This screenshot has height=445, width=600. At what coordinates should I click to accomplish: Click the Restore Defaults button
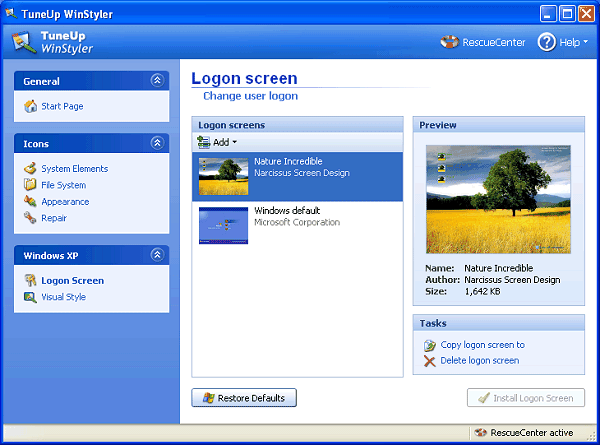pyautogui.click(x=244, y=398)
